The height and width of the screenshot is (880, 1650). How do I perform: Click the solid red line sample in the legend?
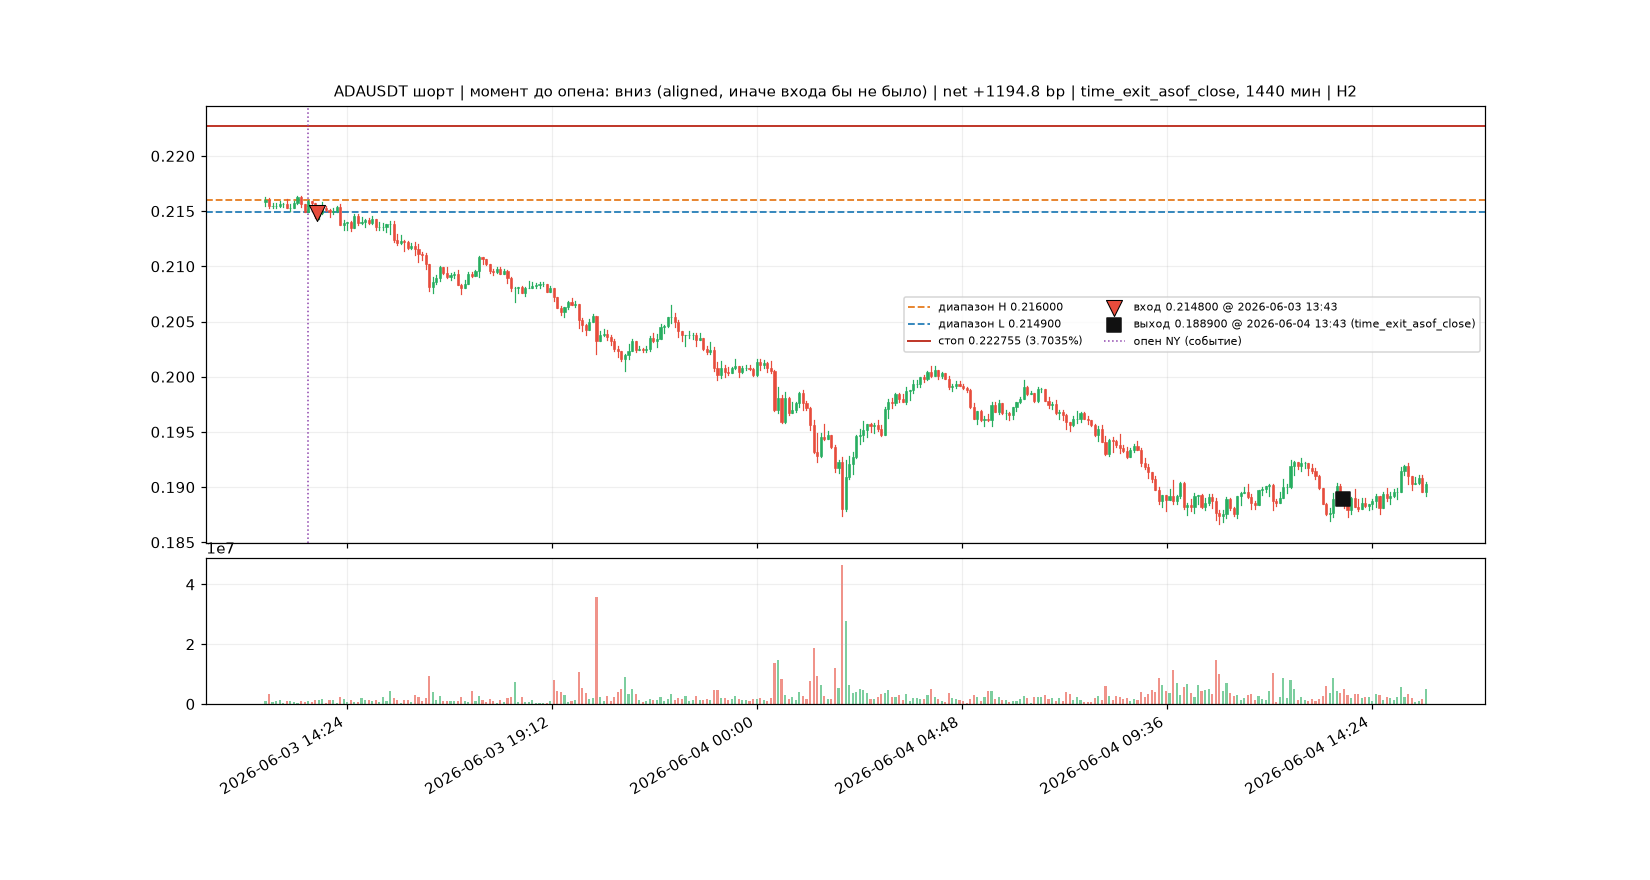click(x=918, y=341)
